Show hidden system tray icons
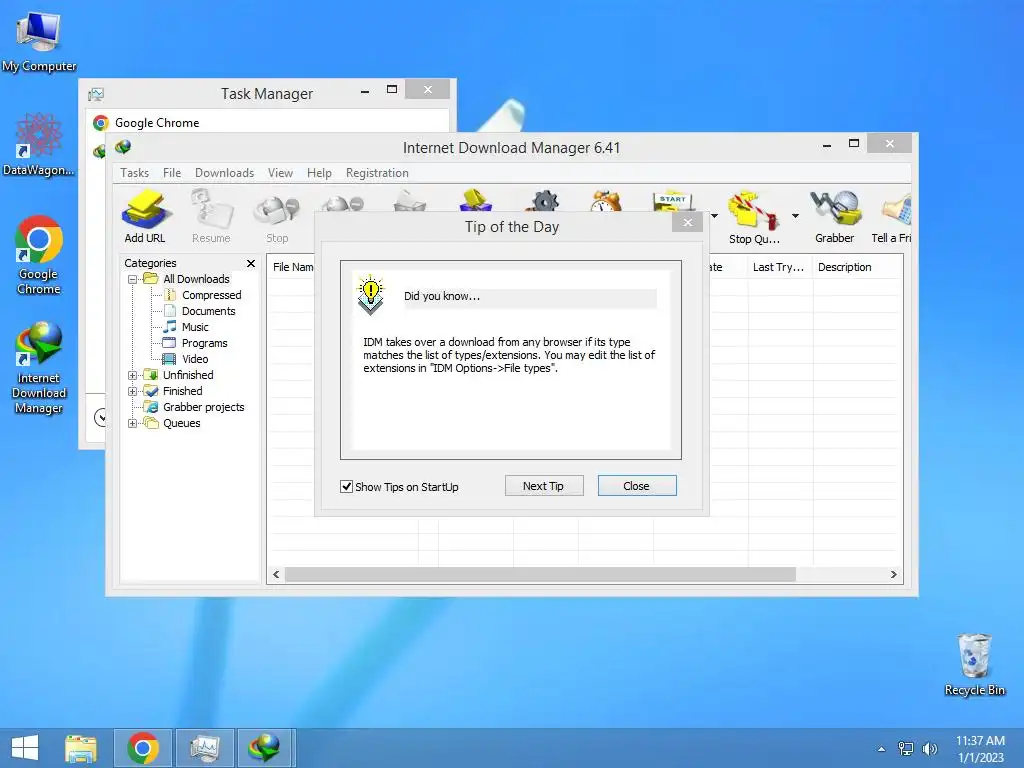1024x768 pixels. (x=882, y=749)
